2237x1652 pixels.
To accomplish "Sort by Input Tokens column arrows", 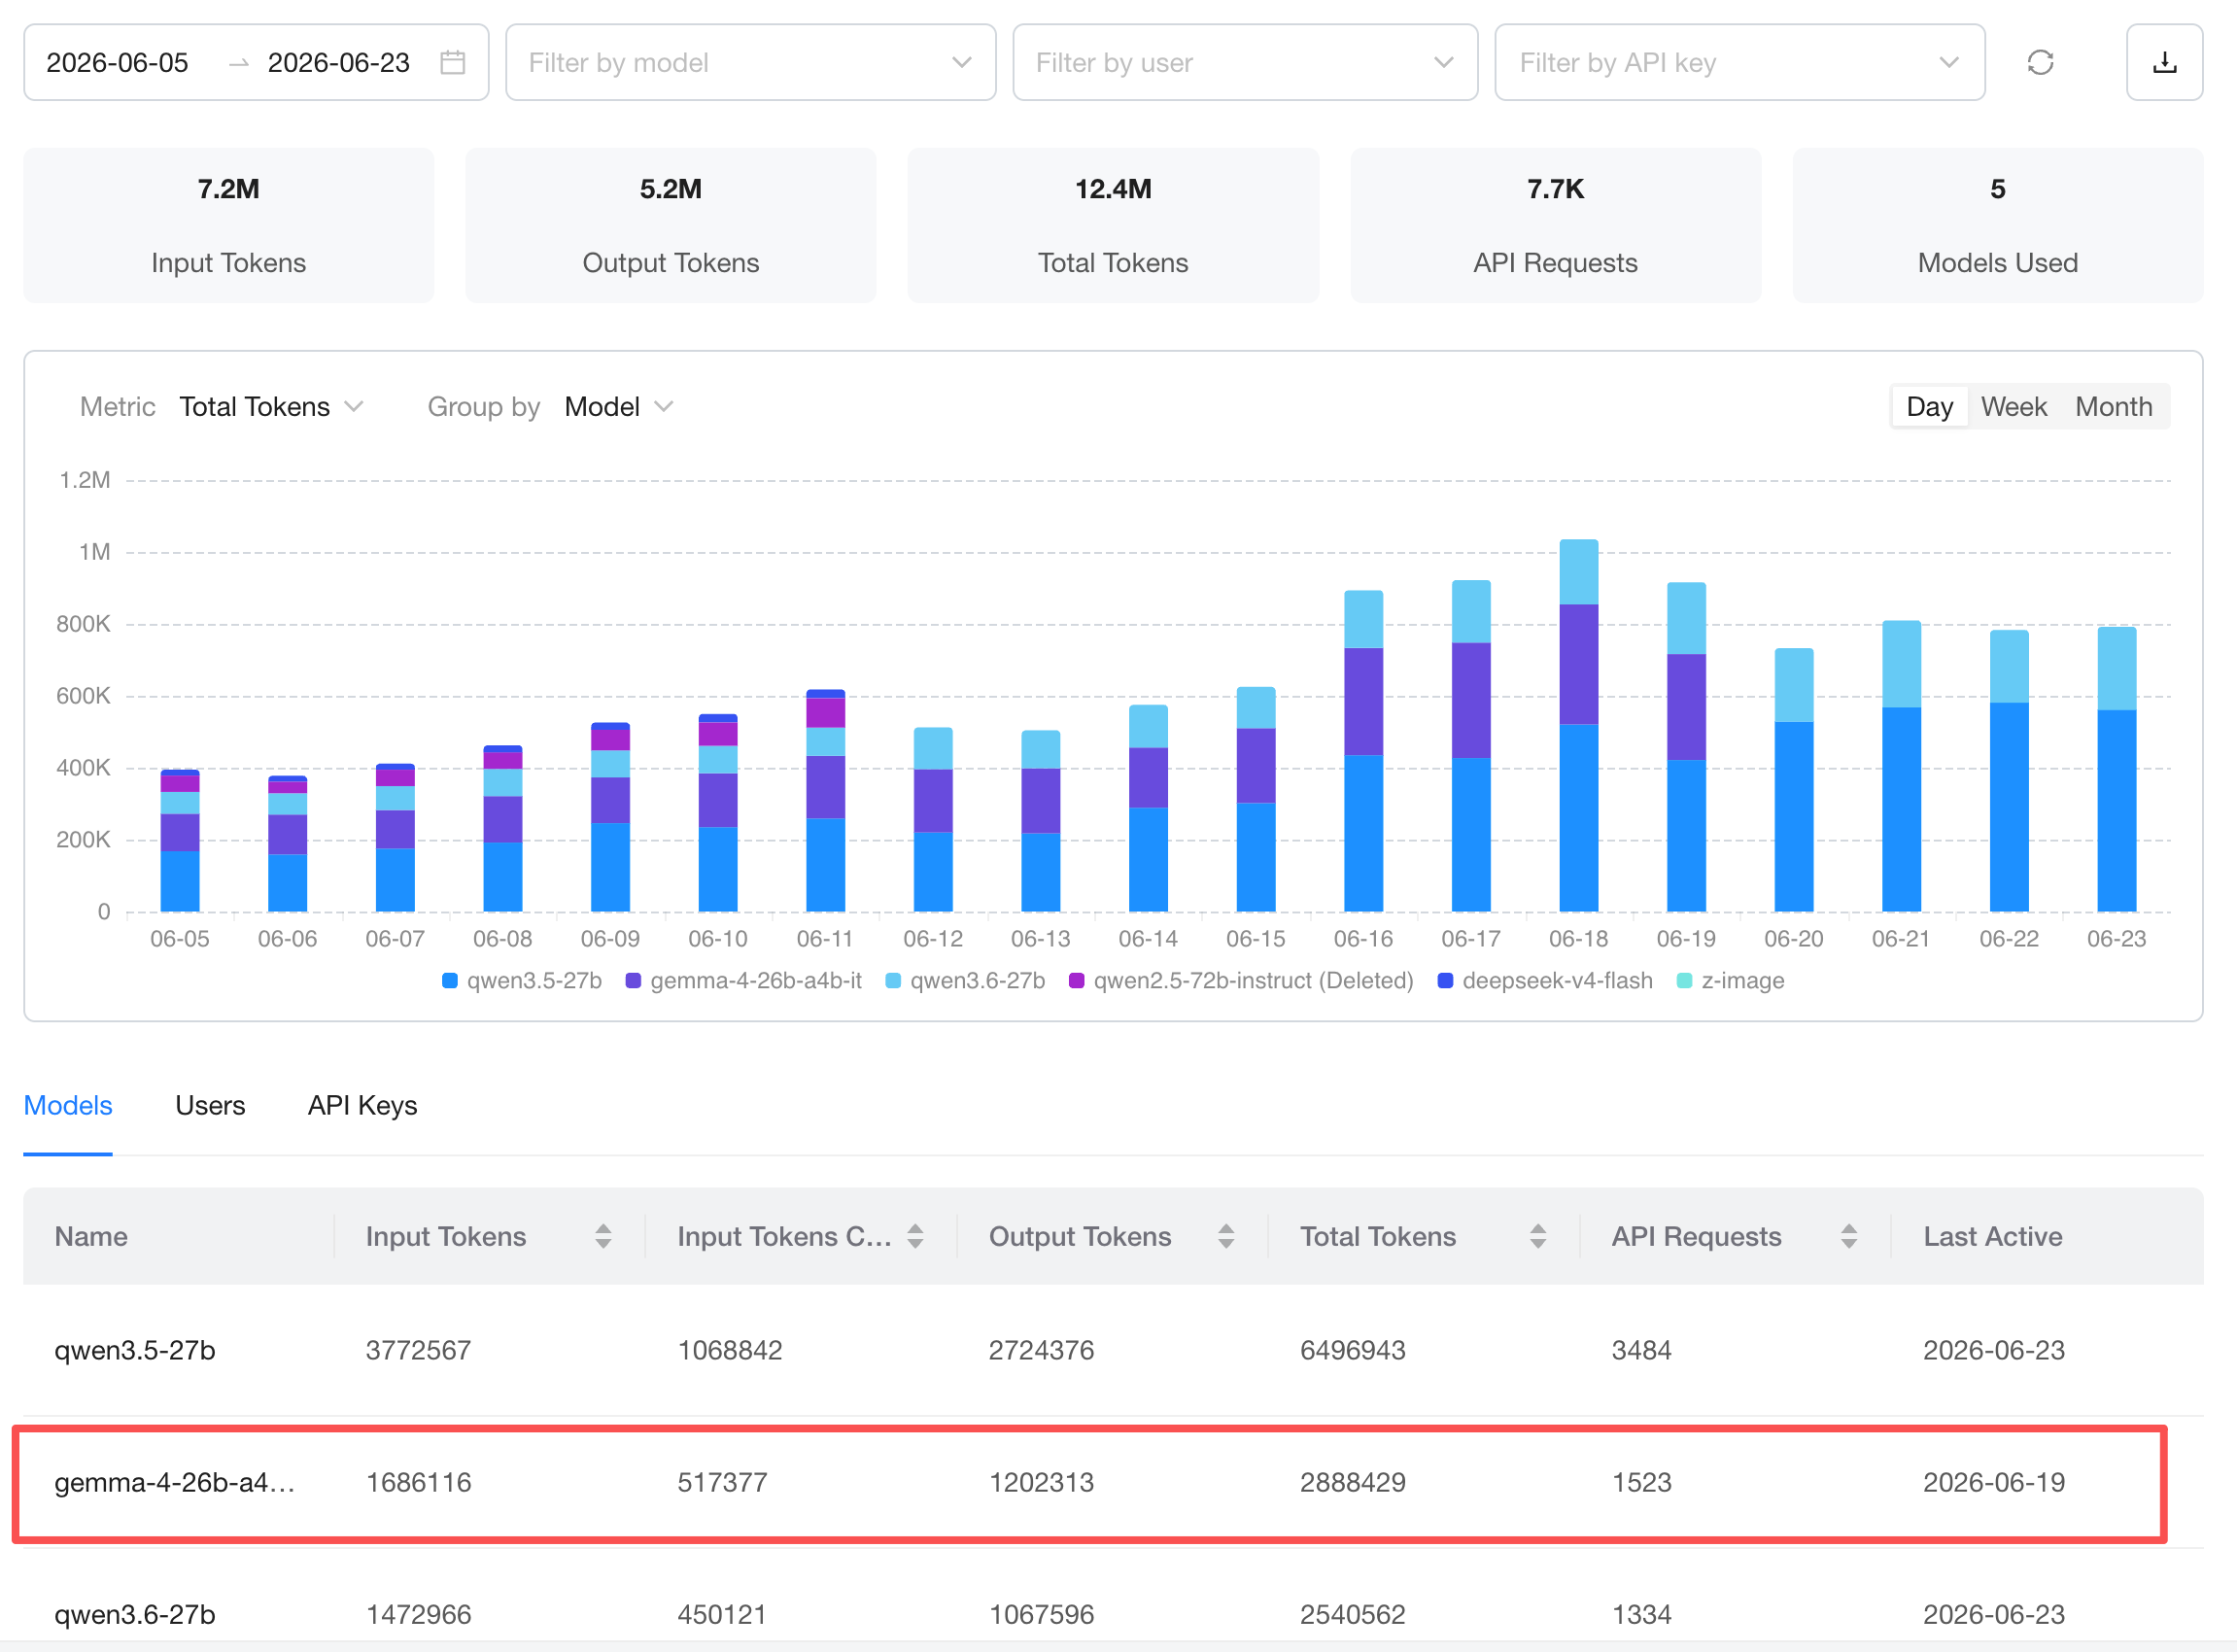I will (603, 1237).
